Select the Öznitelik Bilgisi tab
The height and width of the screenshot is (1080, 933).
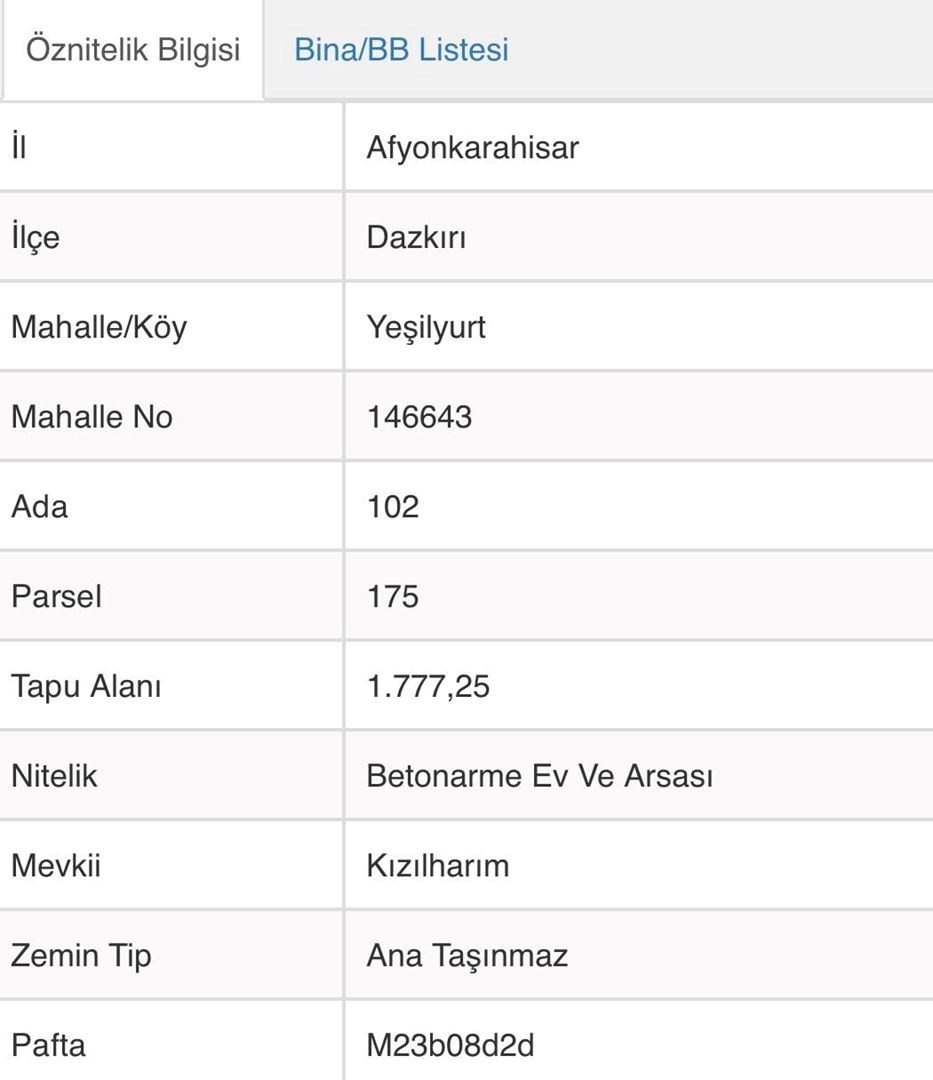pos(133,50)
